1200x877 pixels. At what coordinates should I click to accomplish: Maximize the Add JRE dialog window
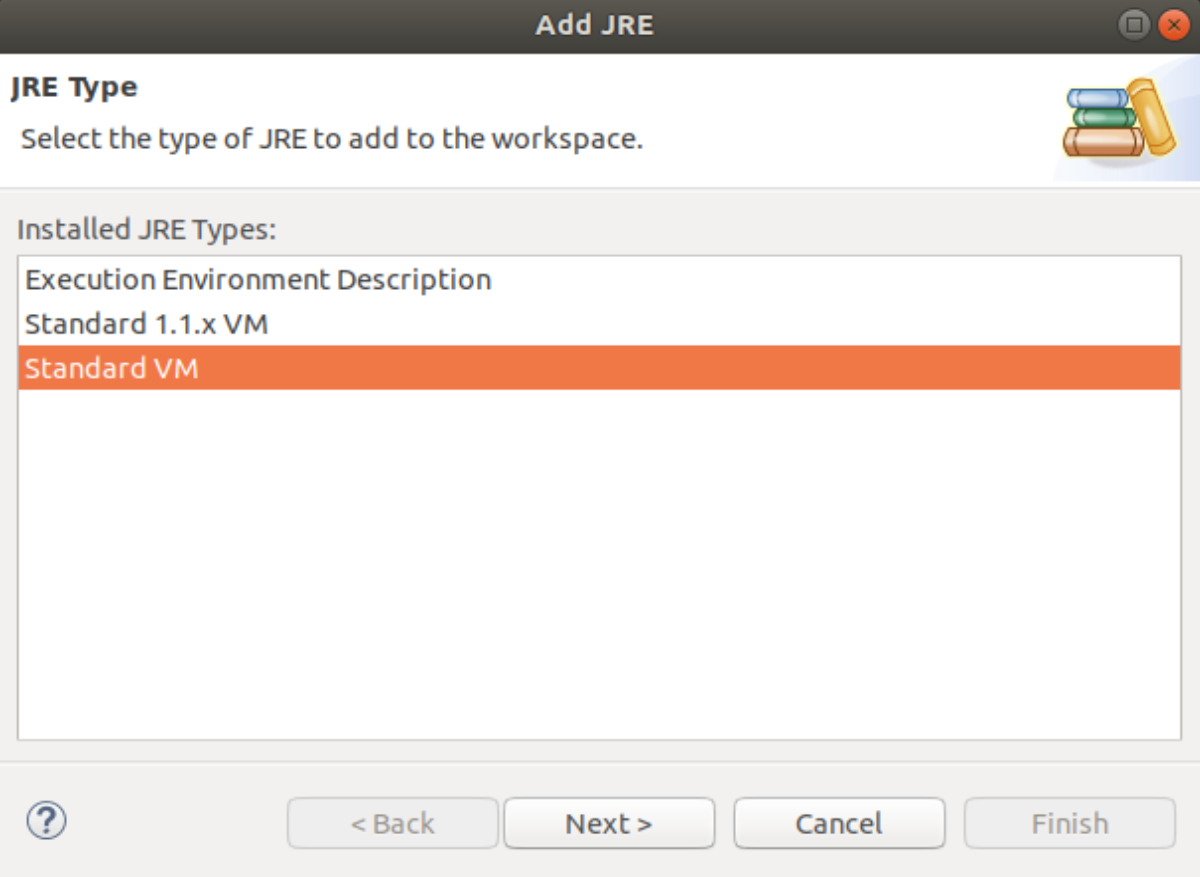[1133, 25]
